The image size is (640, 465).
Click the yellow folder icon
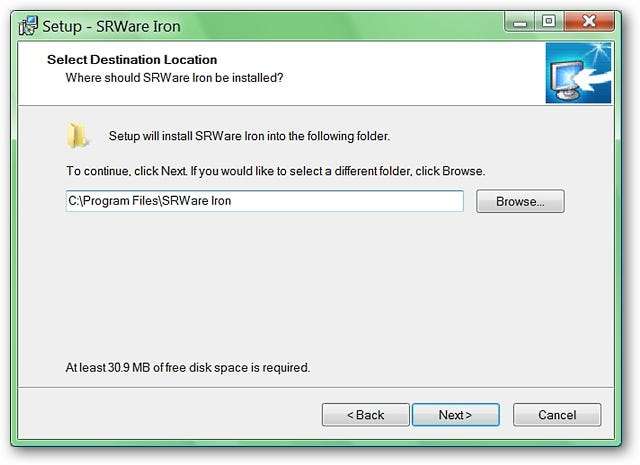tap(78, 135)
